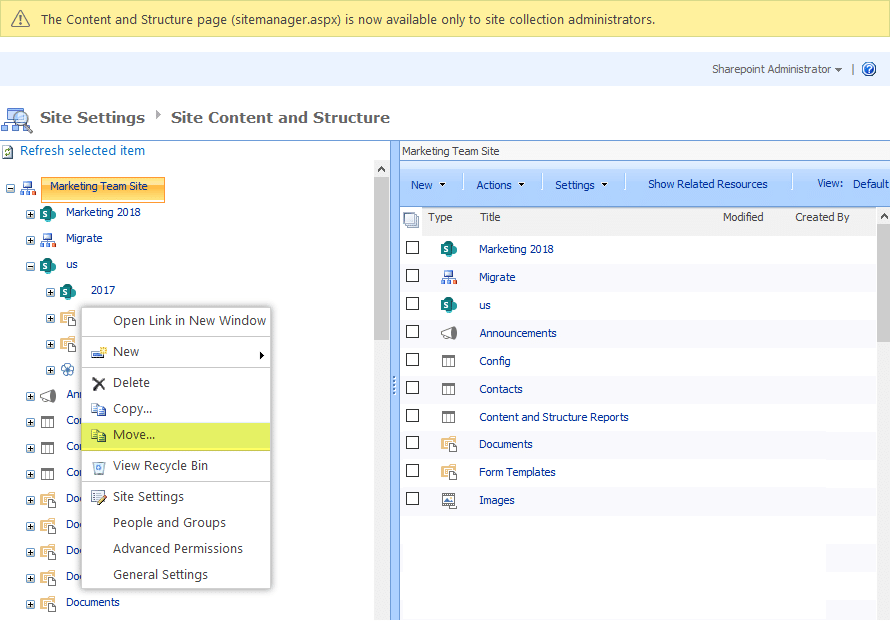Open the Content and Structure Reports link
Screen dimensions: 890x621
[553, 417]
